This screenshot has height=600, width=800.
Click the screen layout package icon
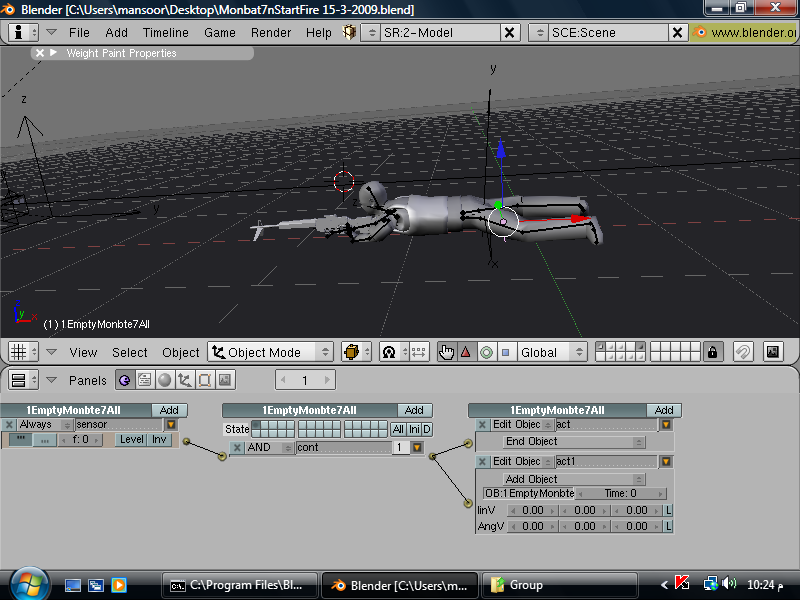click(349, 33)
